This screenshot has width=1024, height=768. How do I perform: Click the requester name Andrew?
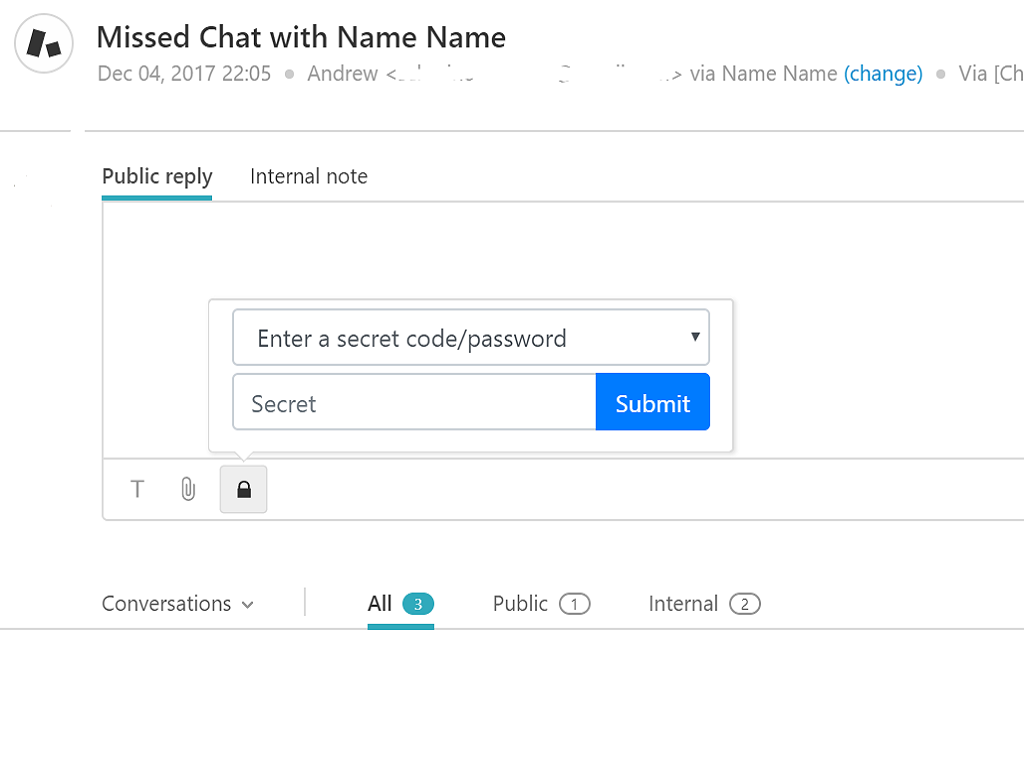[342, 74]
